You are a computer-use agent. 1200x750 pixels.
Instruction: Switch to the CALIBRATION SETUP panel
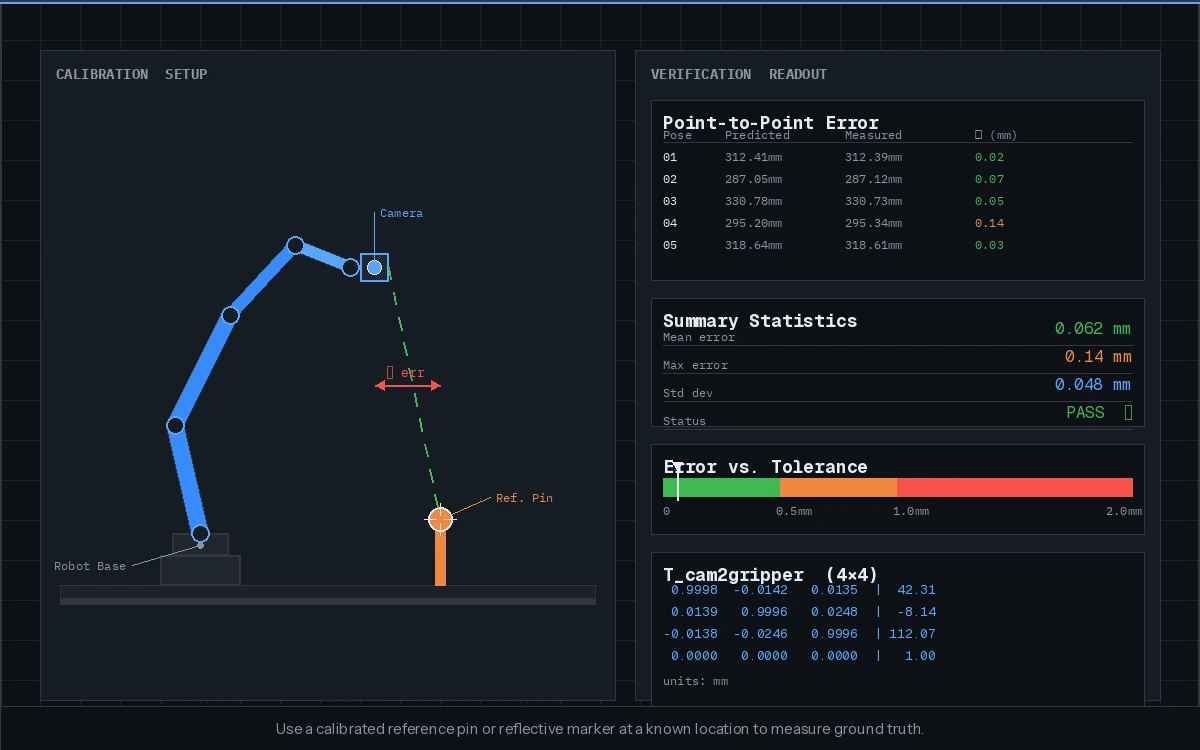[x=132, y=73]
